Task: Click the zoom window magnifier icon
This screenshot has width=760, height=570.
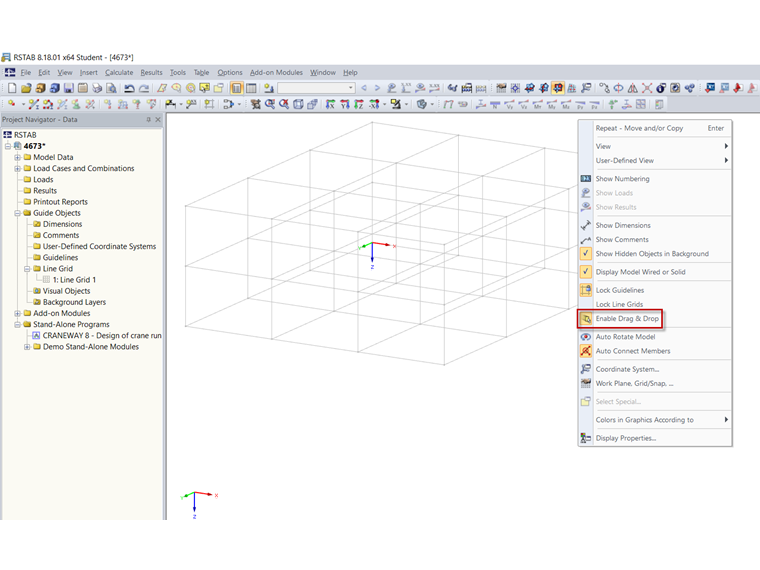Action: (270, 104)
